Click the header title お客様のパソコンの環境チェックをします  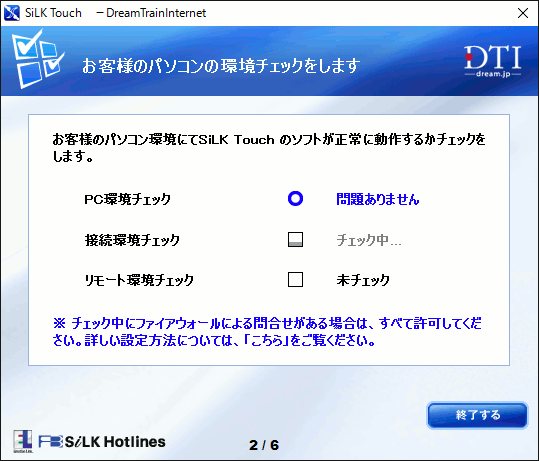[221, 66]
